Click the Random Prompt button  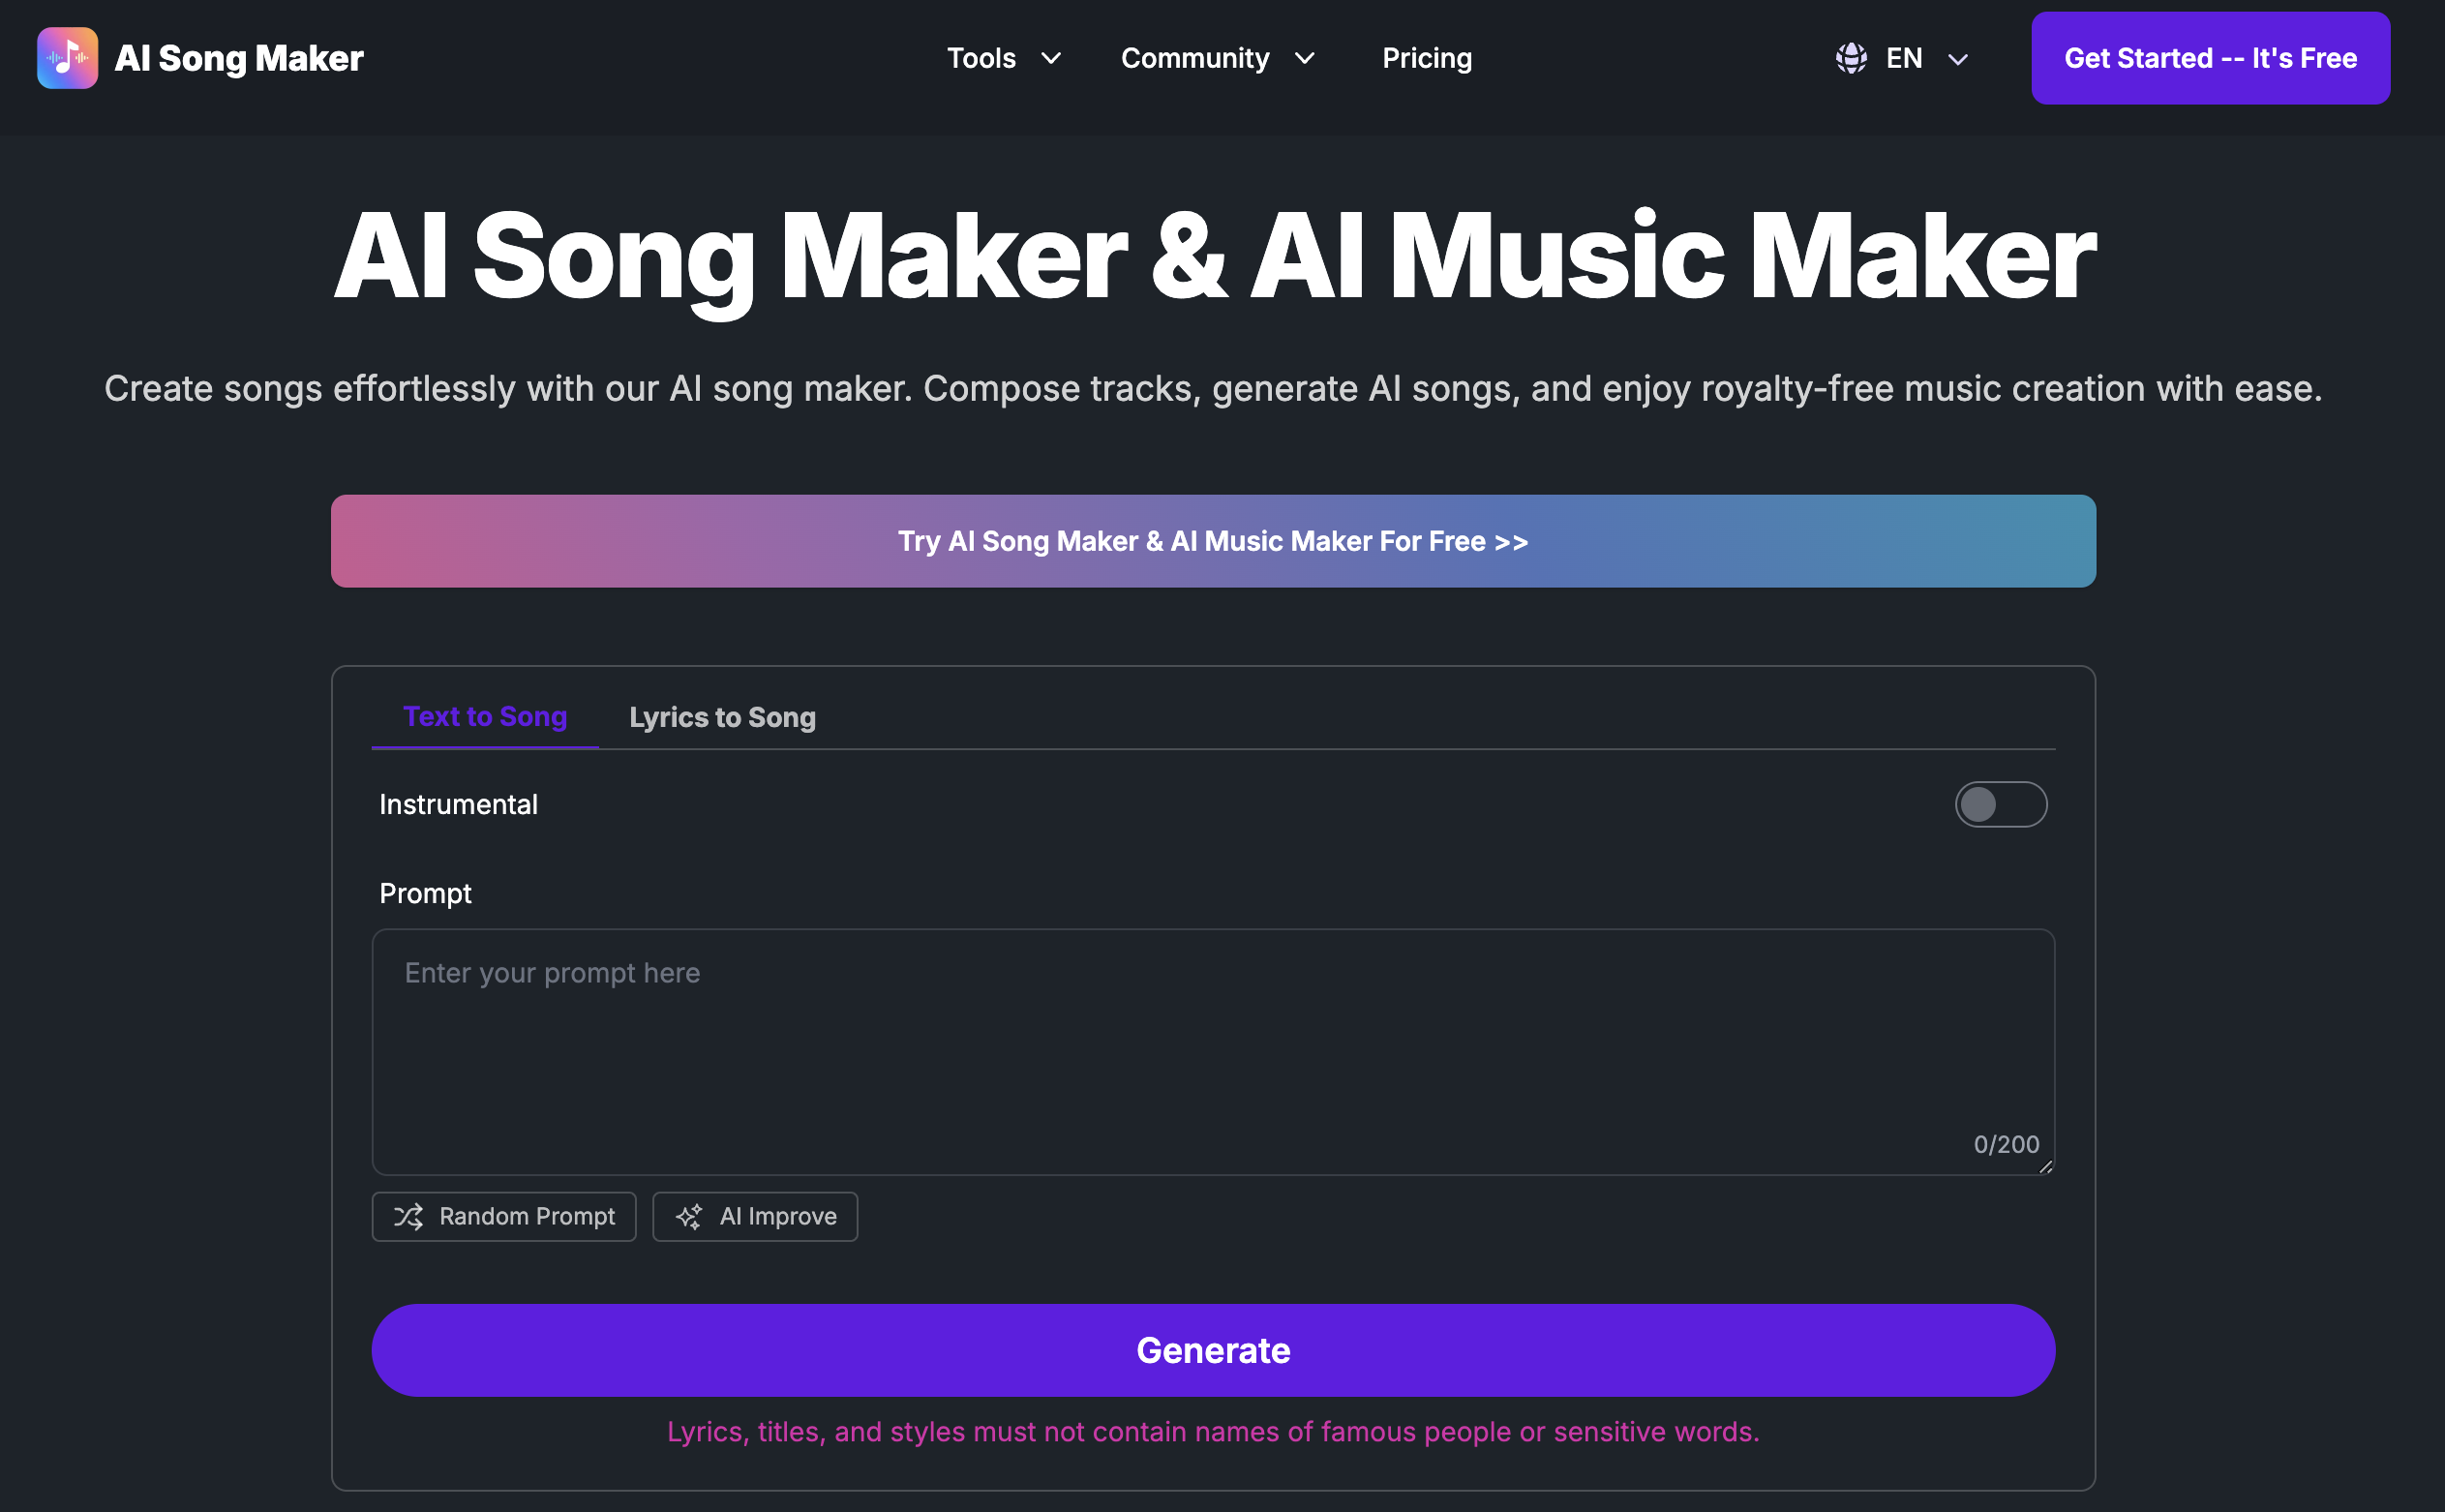pos(504,1216)
